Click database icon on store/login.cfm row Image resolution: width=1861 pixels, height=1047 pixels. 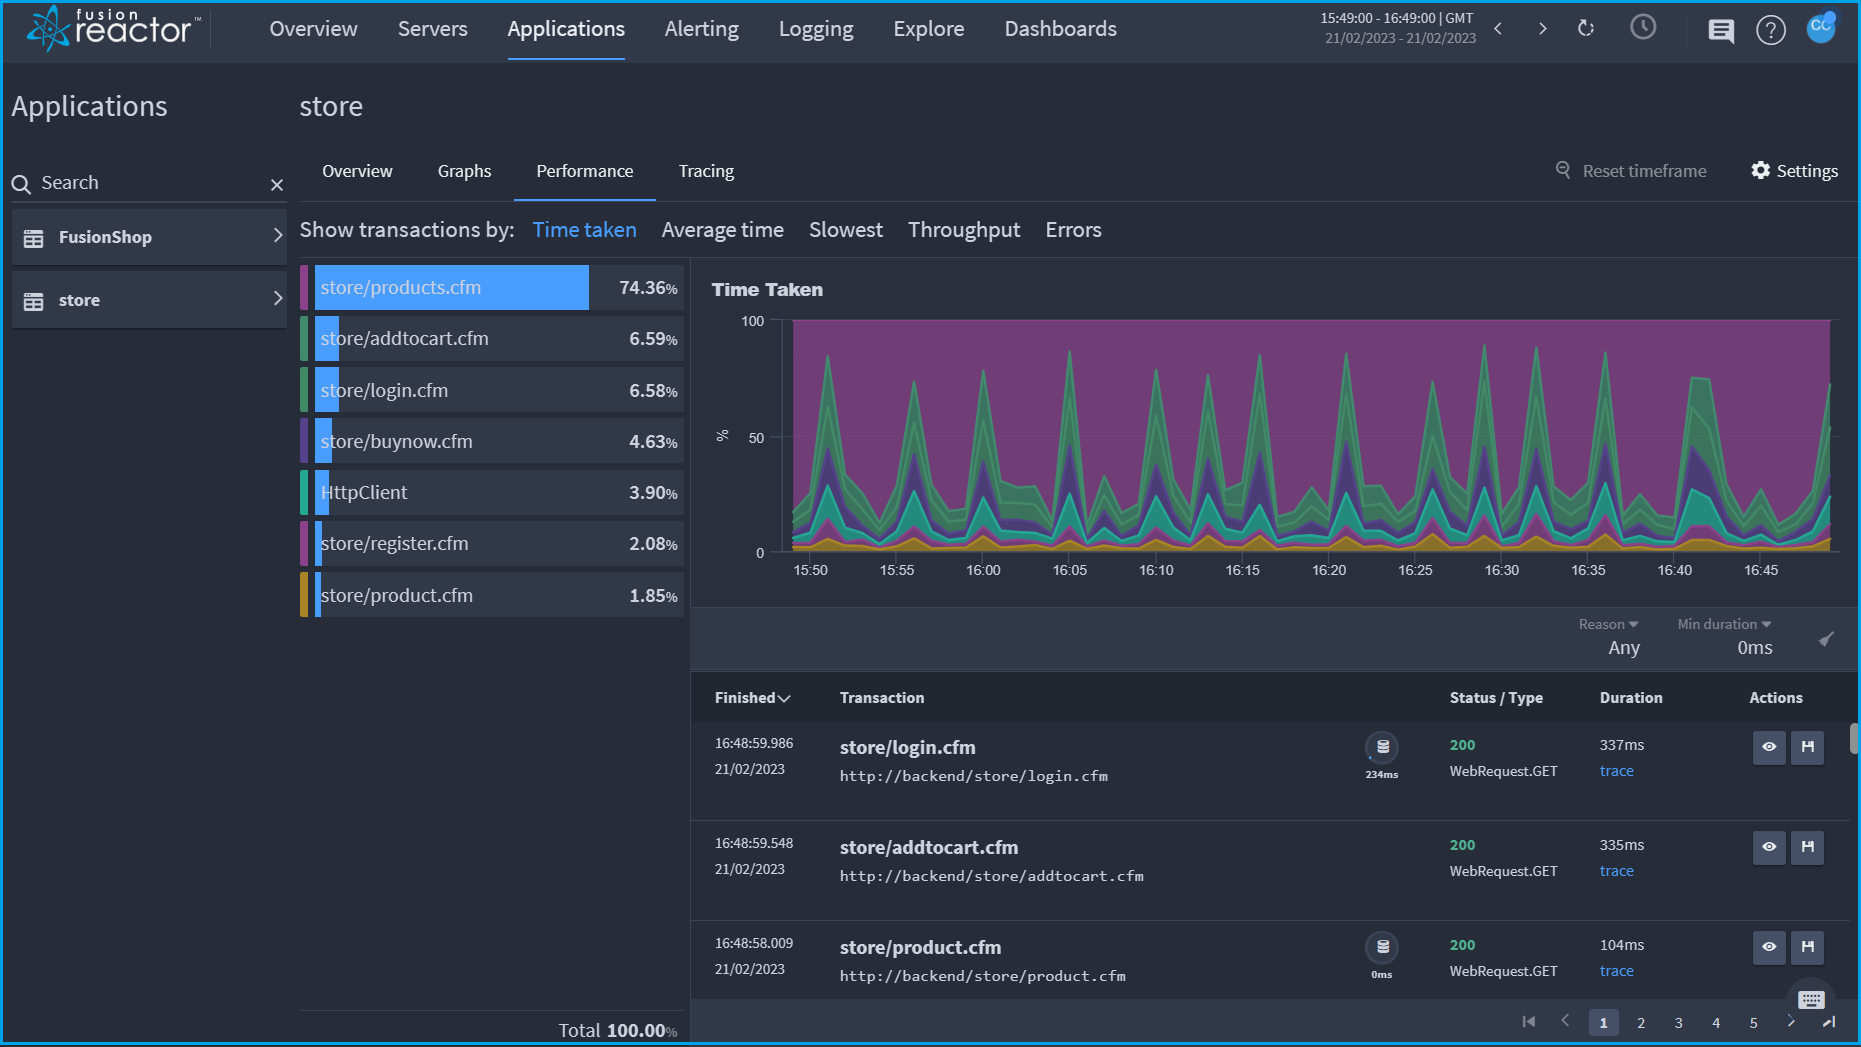(x=1382, y=747)
